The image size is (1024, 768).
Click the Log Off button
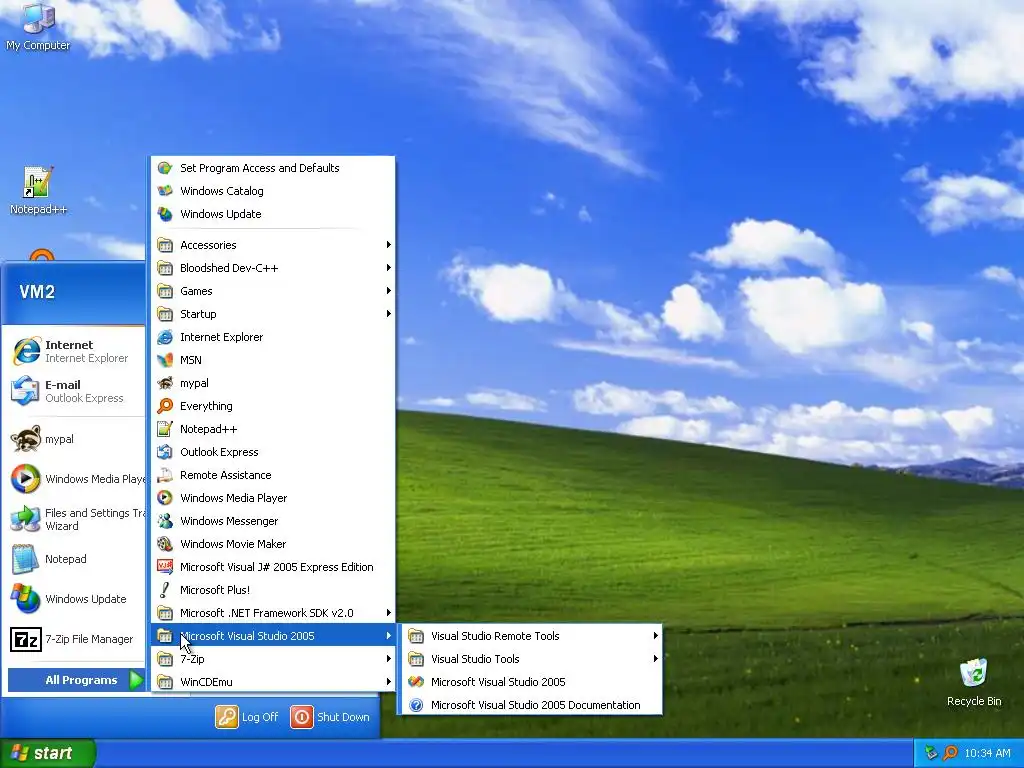247,716
